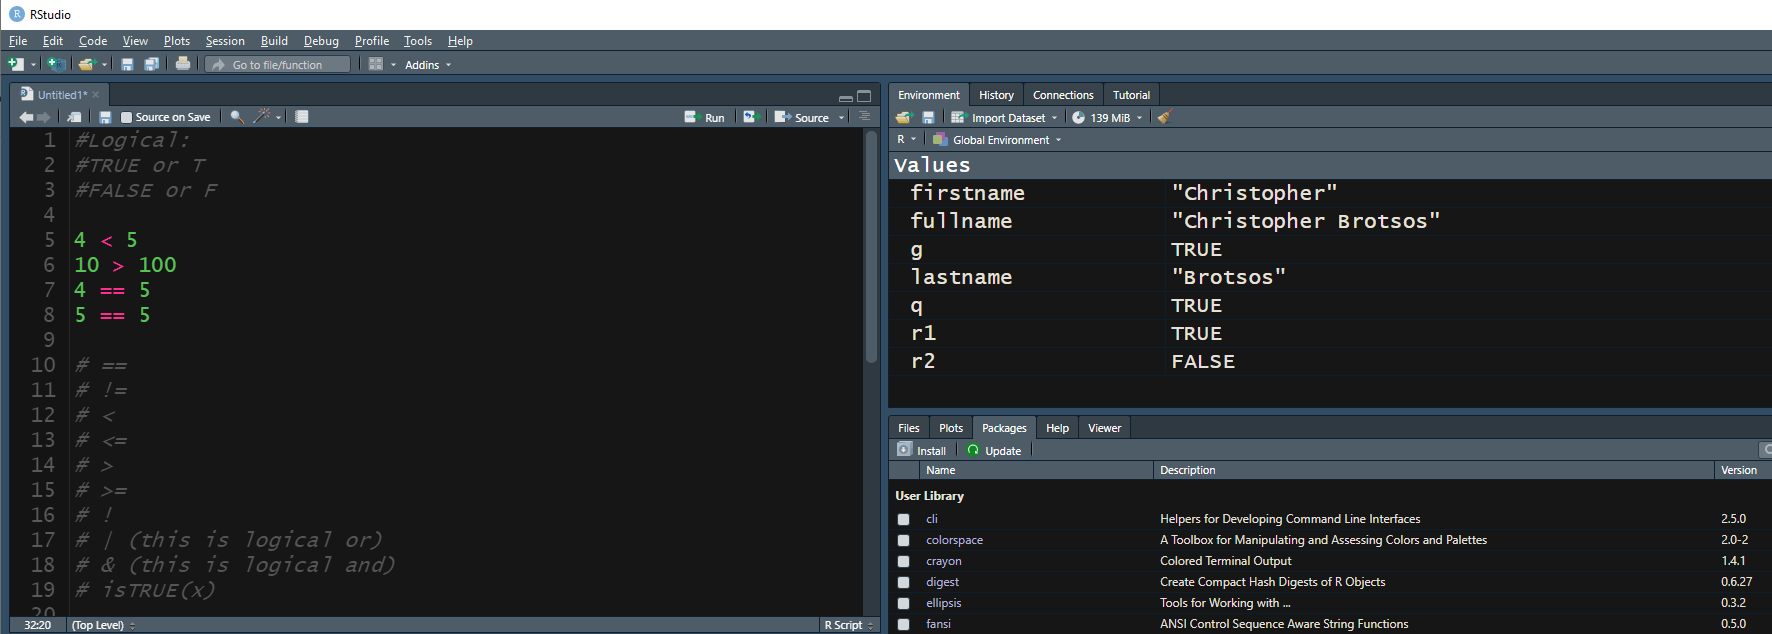Tick the colorspace package checkbox
Screen dimensions: 1772x634
[904, 540]
